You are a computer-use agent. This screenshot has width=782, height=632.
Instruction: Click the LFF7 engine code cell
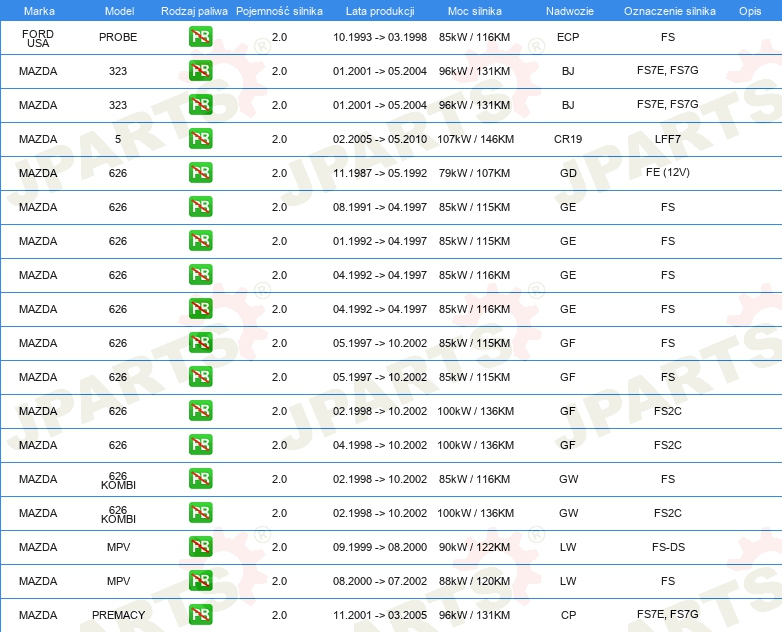(x=668, y=139)
